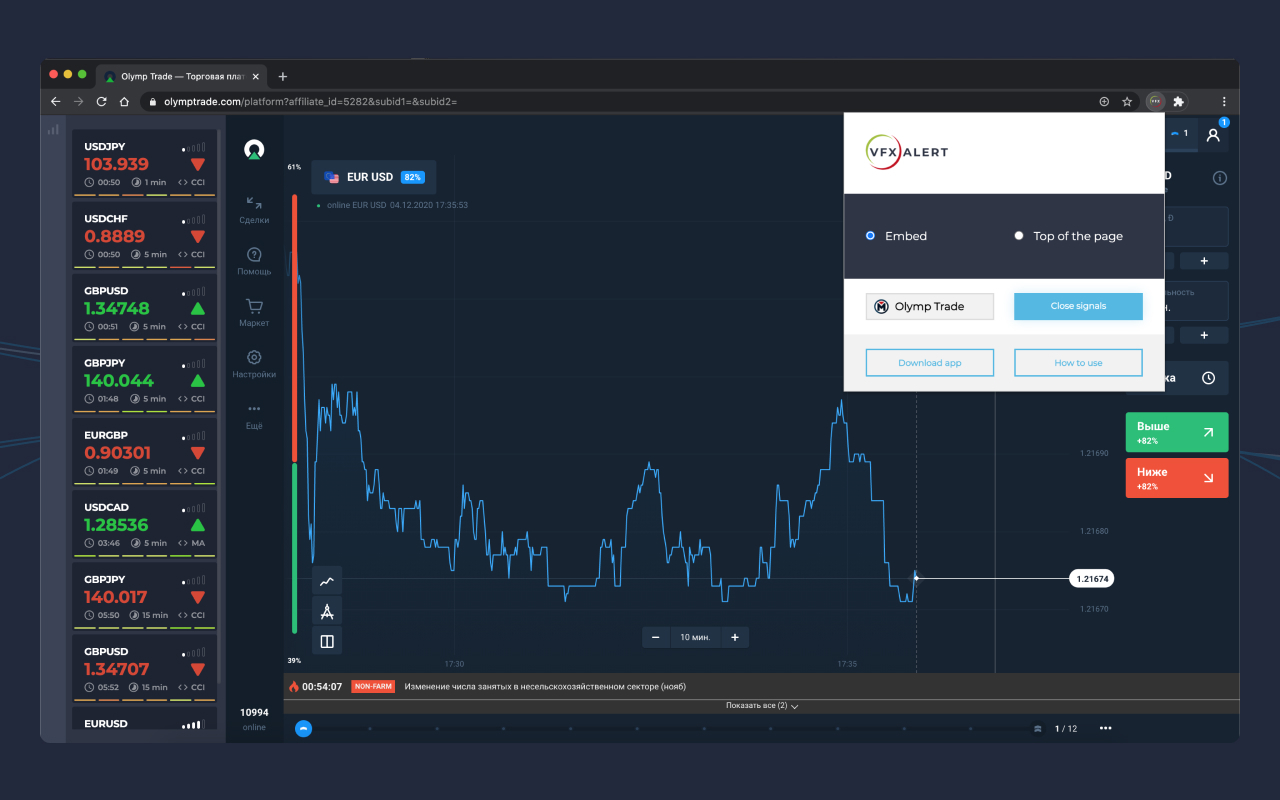This screenshot has height=800, width=1280.
Task: Zoom in chart timeframe with plus
Action: [x=735, y=637]
